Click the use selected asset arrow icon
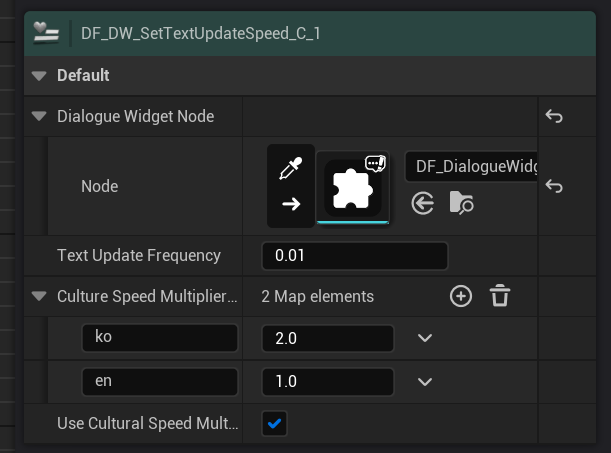Screen dimensions: 611x453 click(x=423, y=204)
